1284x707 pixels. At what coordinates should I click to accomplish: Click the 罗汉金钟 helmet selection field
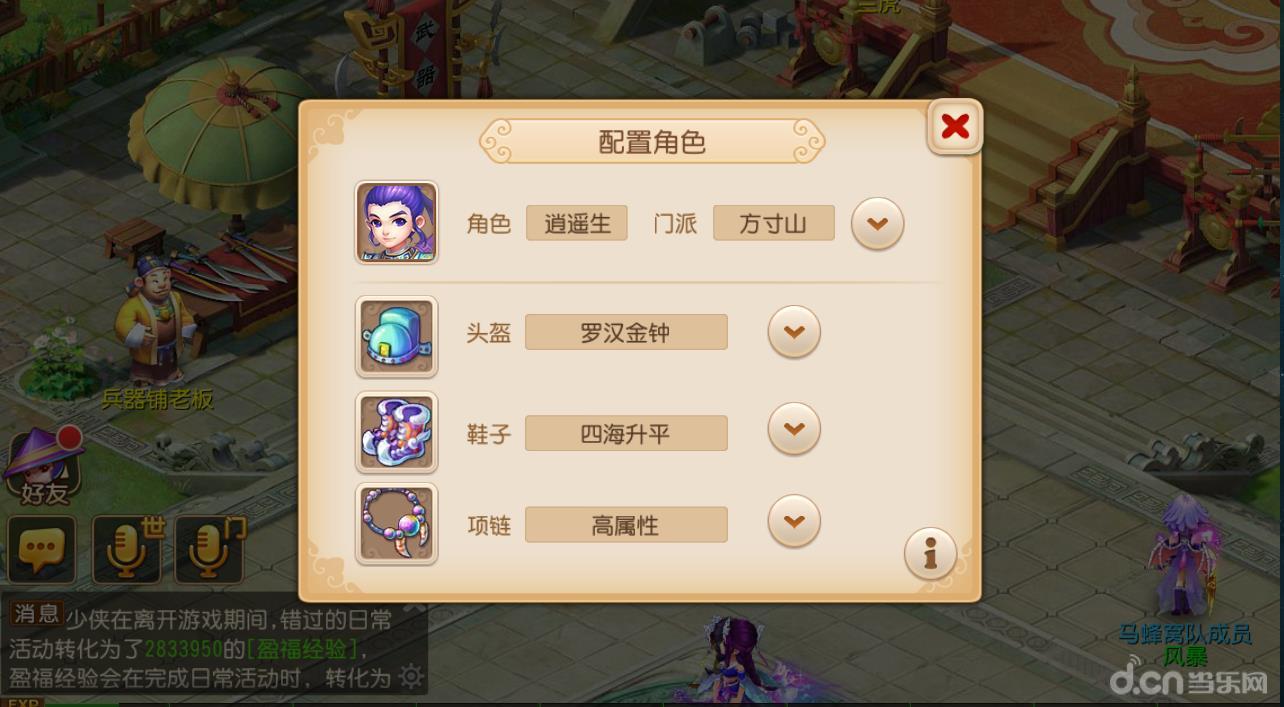(x=626, y=332)
